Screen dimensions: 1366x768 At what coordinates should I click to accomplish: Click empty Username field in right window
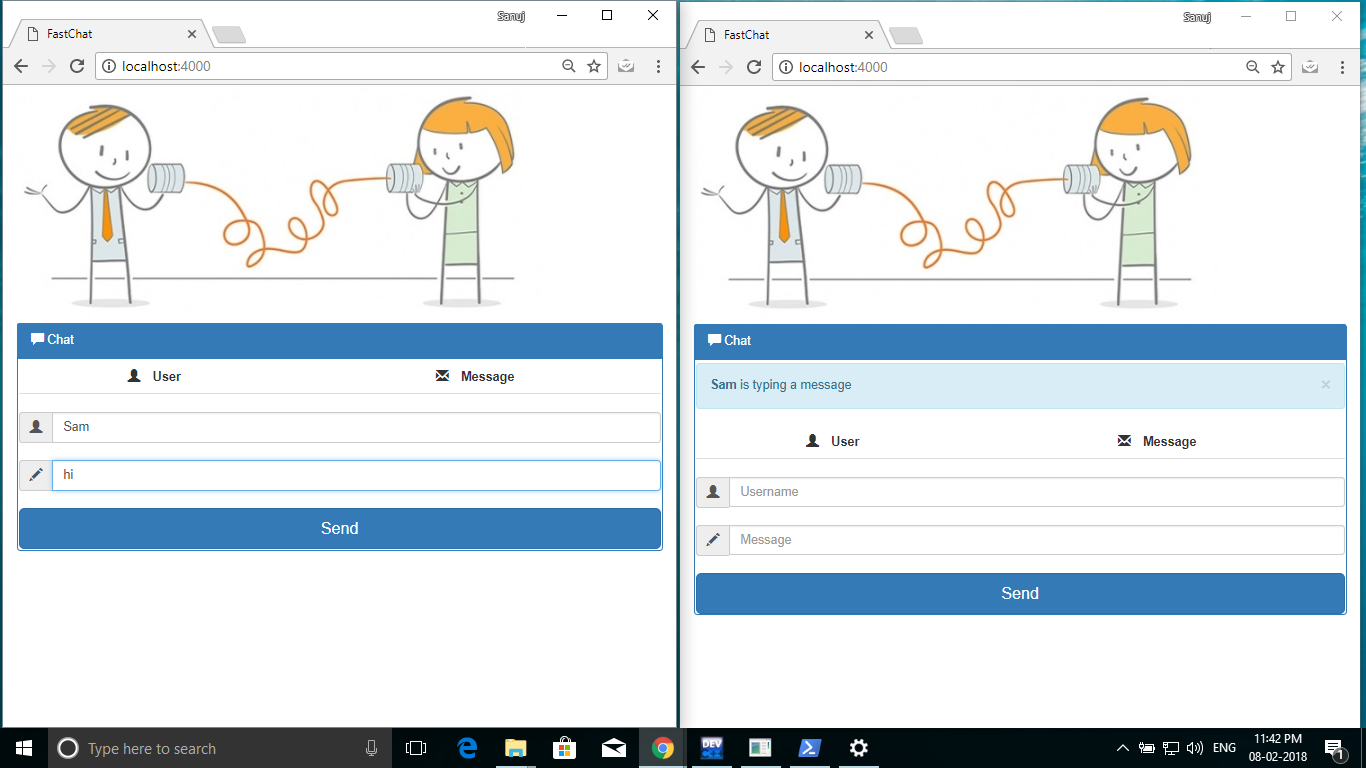click(x=1037, y=492)
